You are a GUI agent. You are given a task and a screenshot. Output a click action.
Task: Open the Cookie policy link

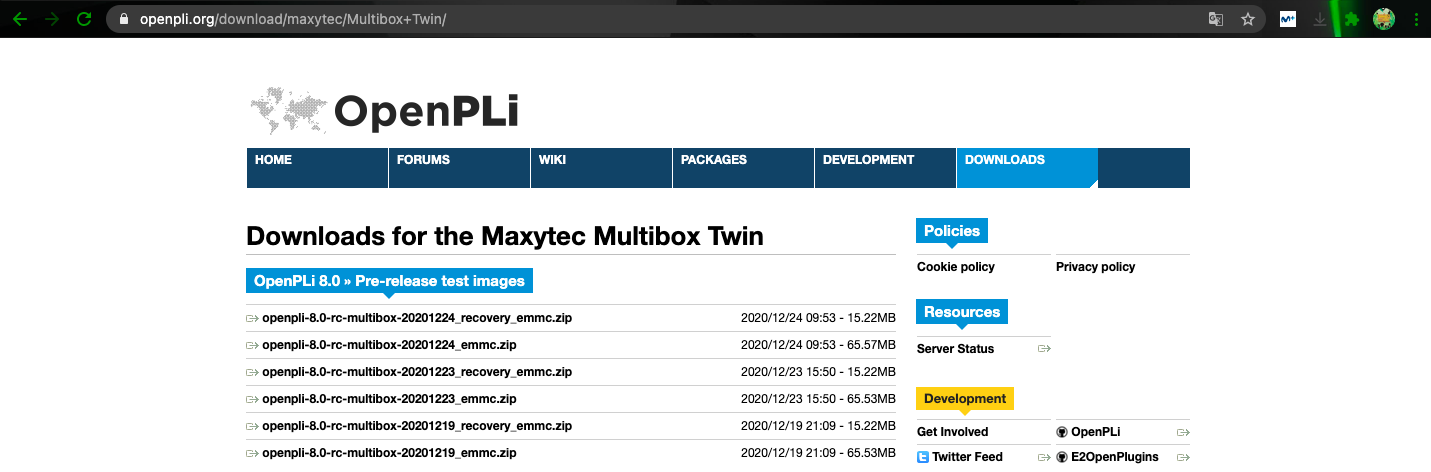click(x=955, y=267)
